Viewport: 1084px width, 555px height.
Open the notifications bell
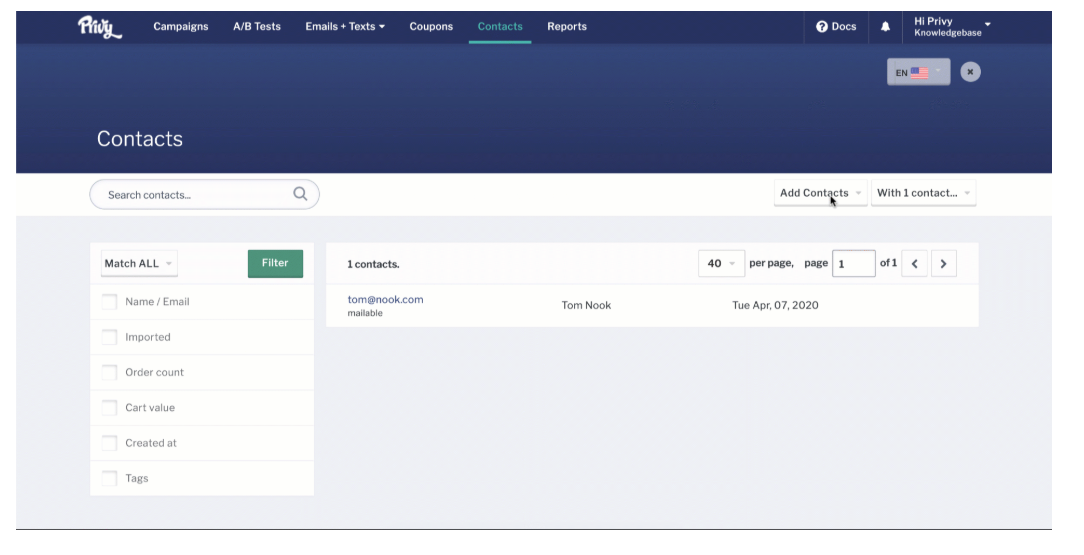[x=885, y=27]
